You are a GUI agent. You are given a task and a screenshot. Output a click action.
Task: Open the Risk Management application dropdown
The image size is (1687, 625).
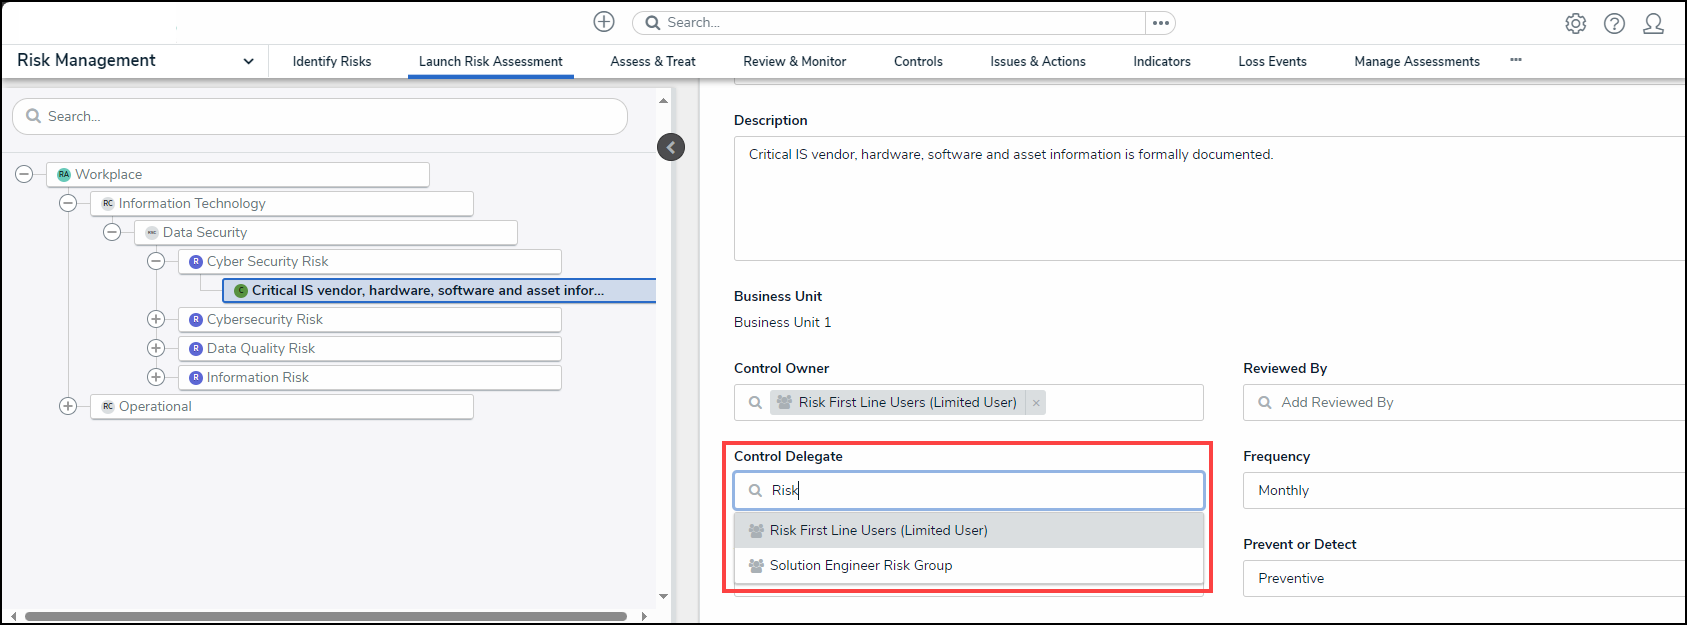click(x=248, y=61)
